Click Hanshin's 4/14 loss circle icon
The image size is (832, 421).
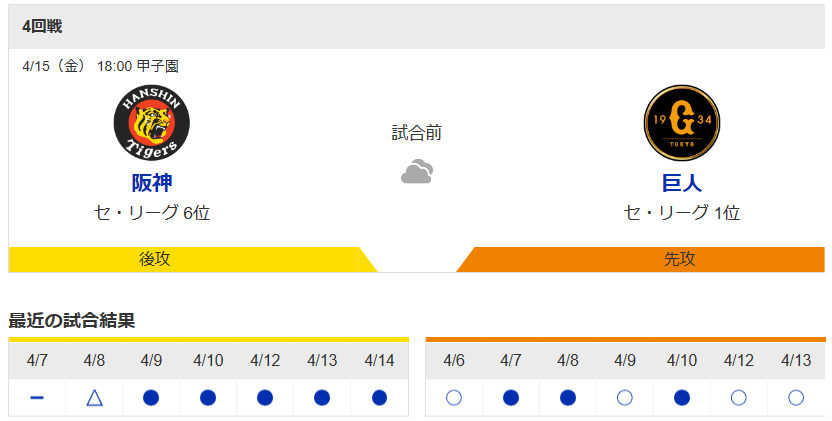coord(379,398)
